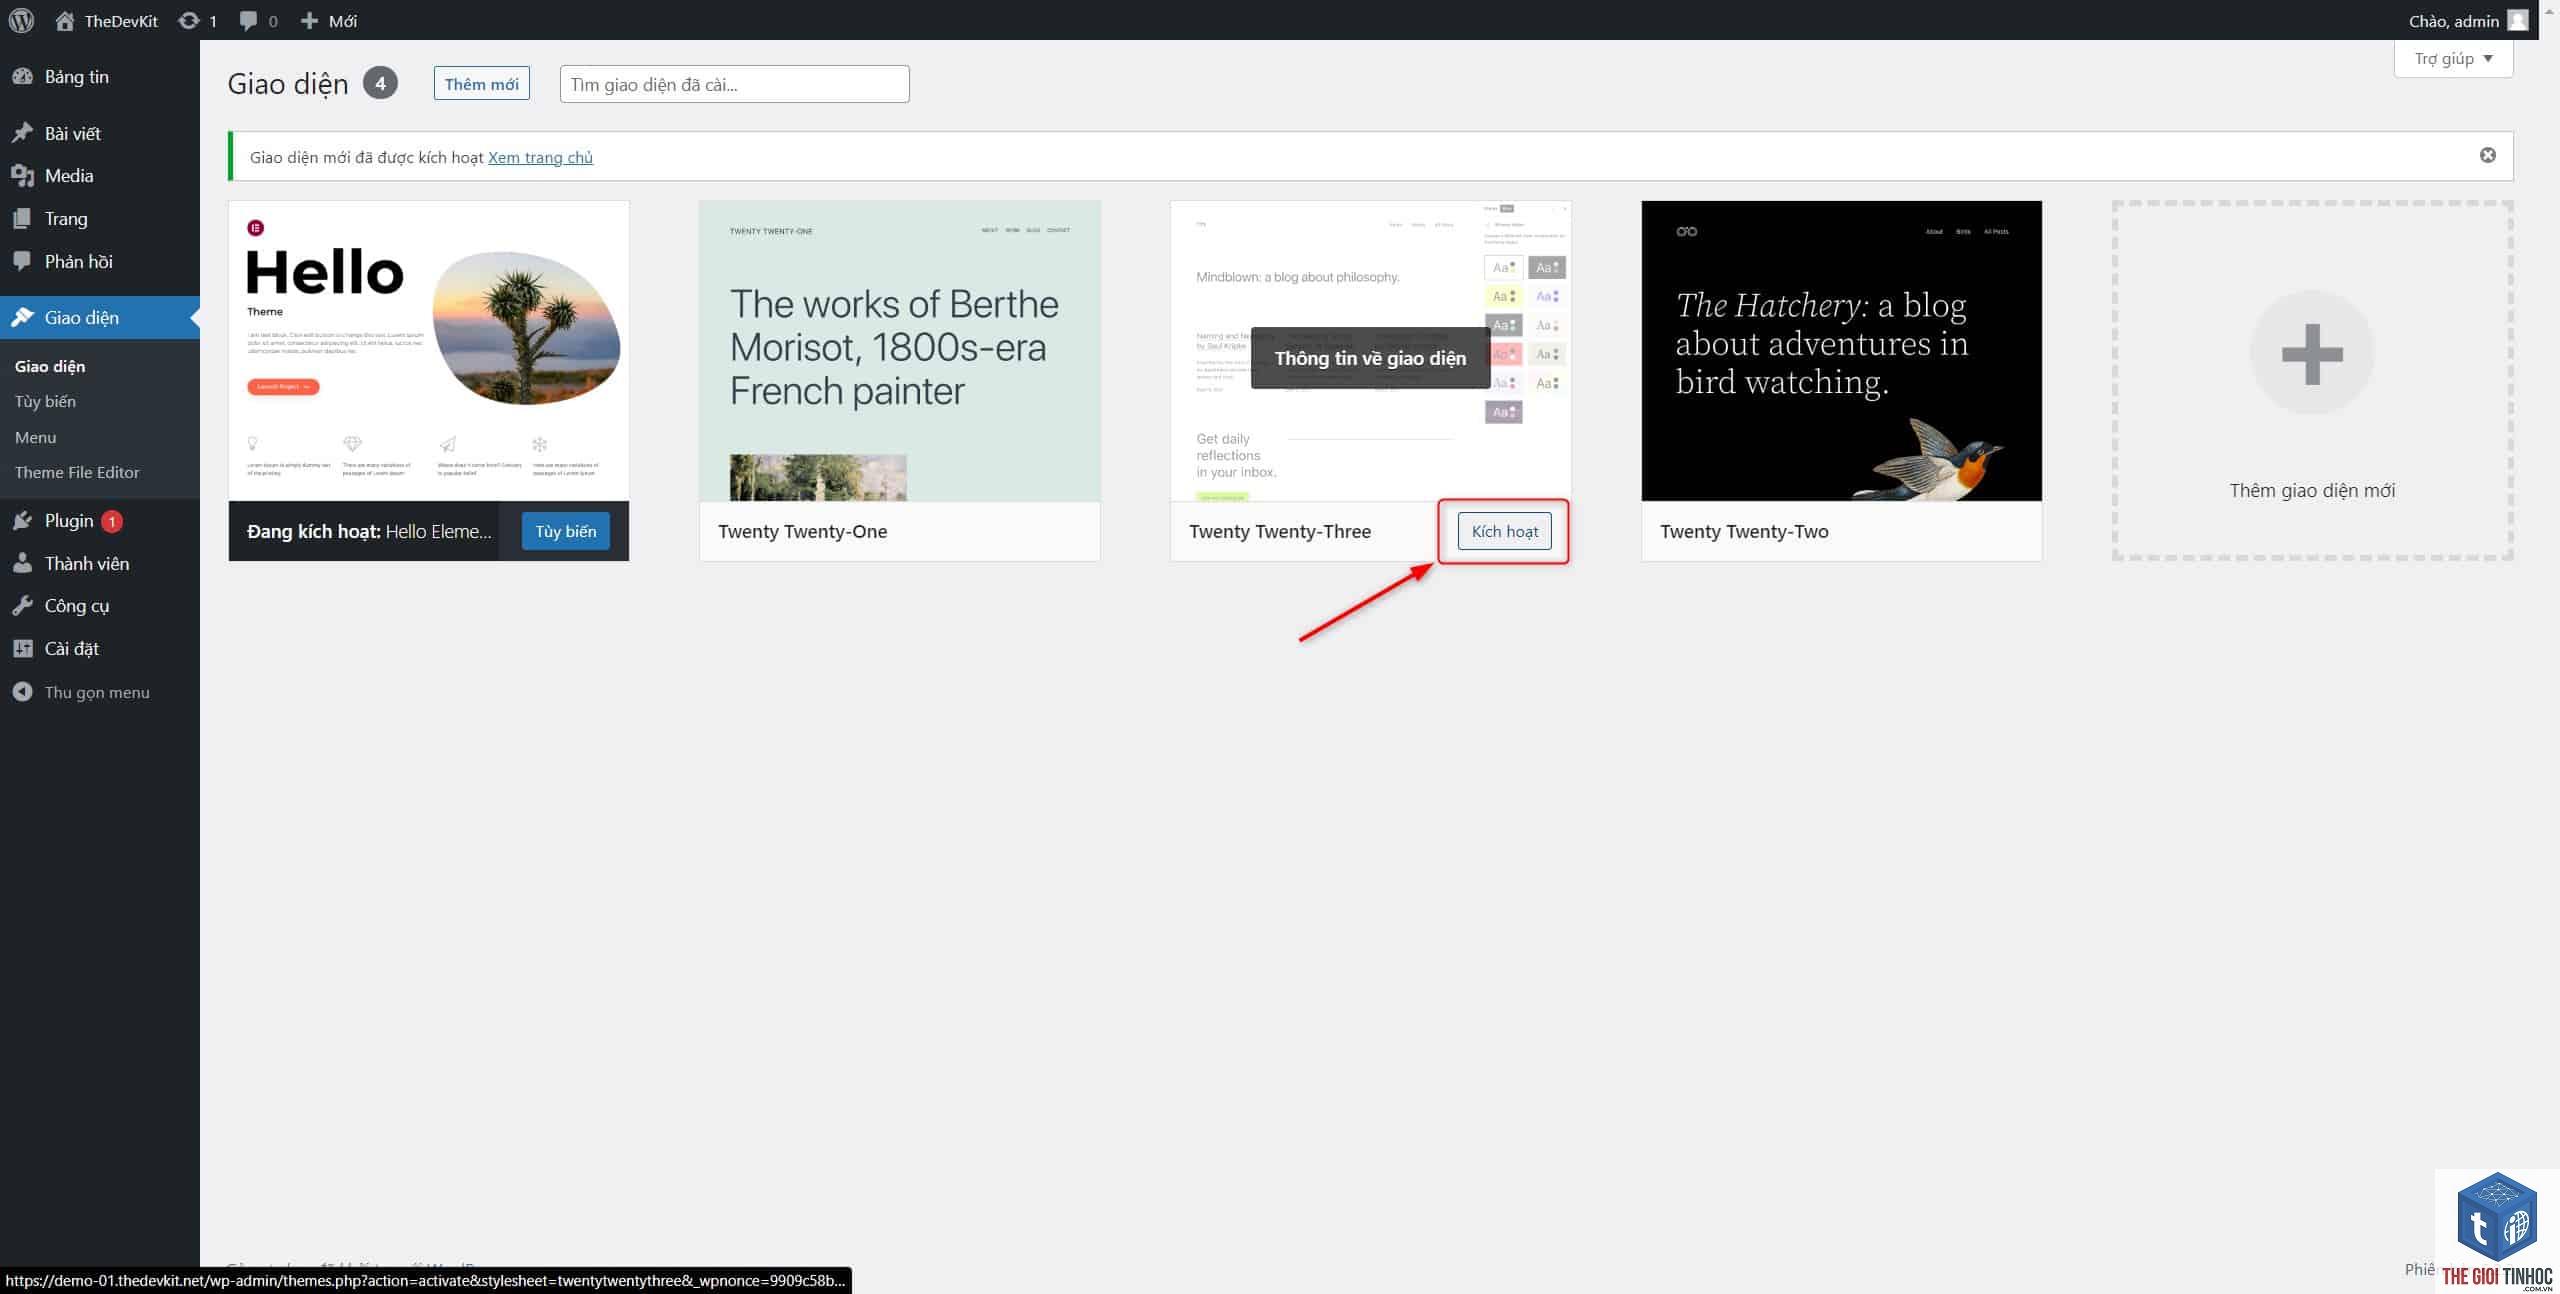Select the Giao diện submenu entry

point(50,366)
